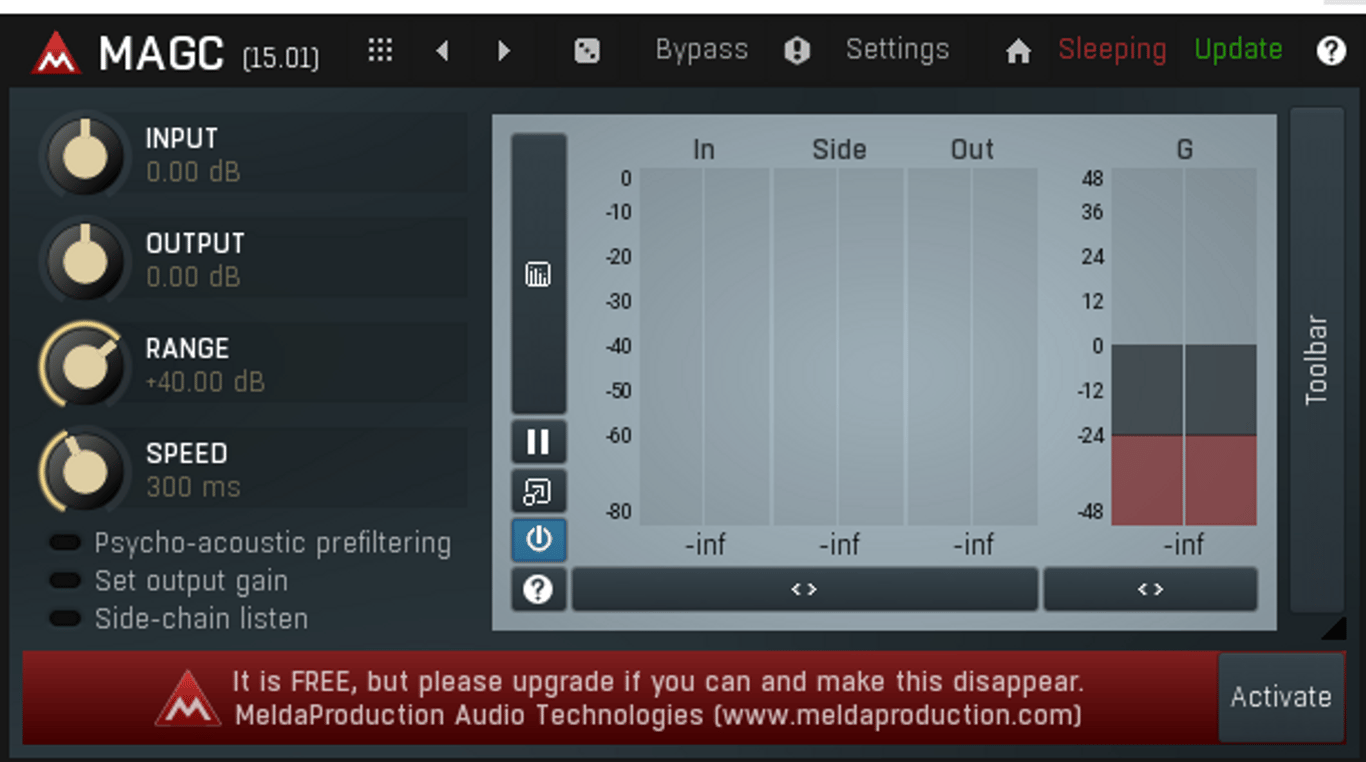The width and height of the screenshot is (1366, 762).
Task: Click the Activate button
Action: tap(1281, 697)
